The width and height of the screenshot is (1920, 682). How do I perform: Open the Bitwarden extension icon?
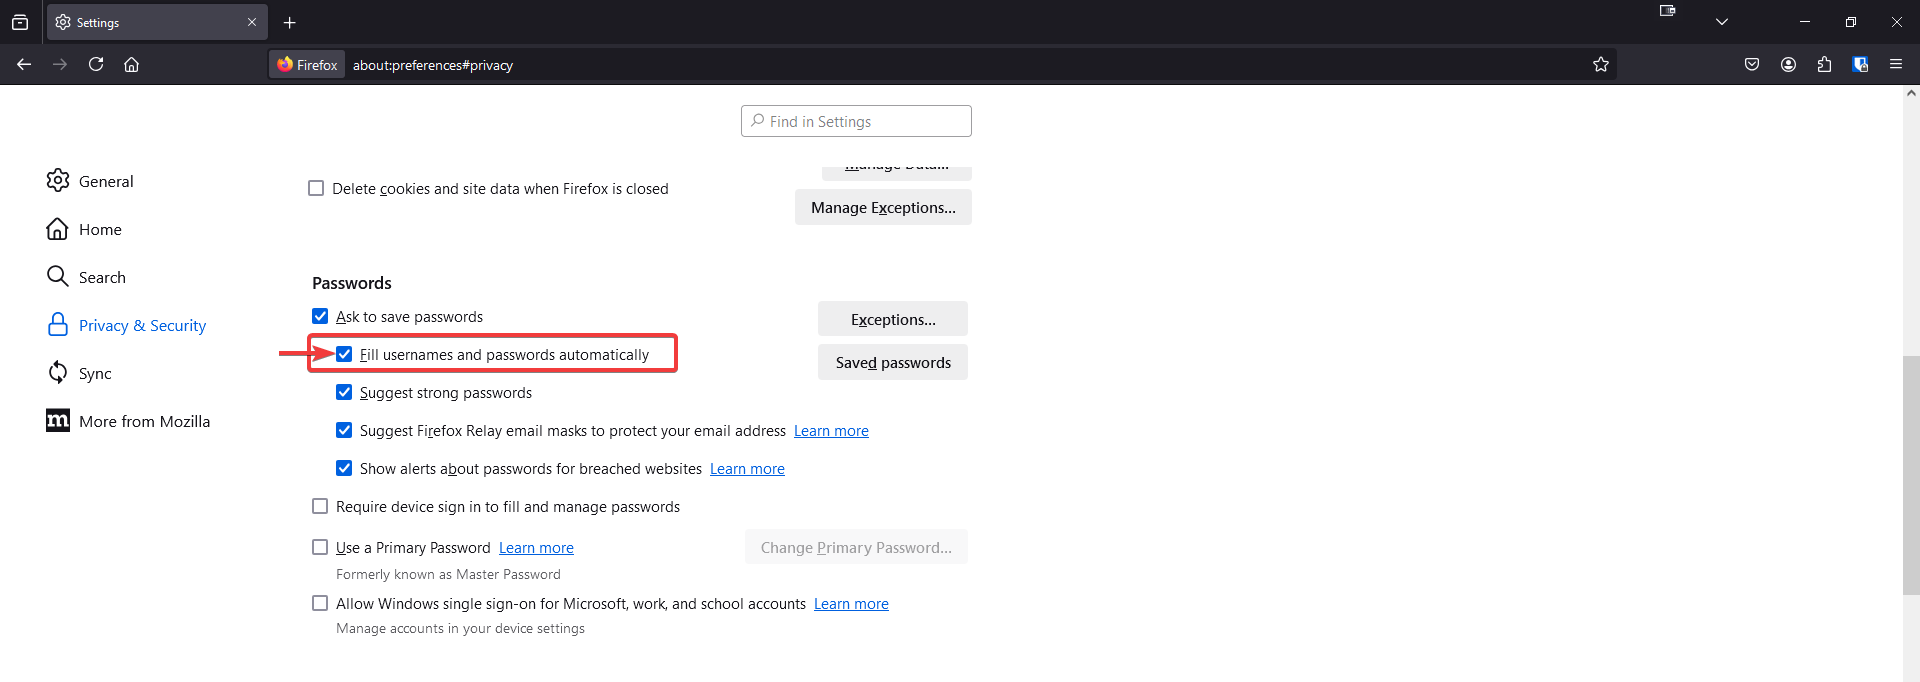[1860, 64]
